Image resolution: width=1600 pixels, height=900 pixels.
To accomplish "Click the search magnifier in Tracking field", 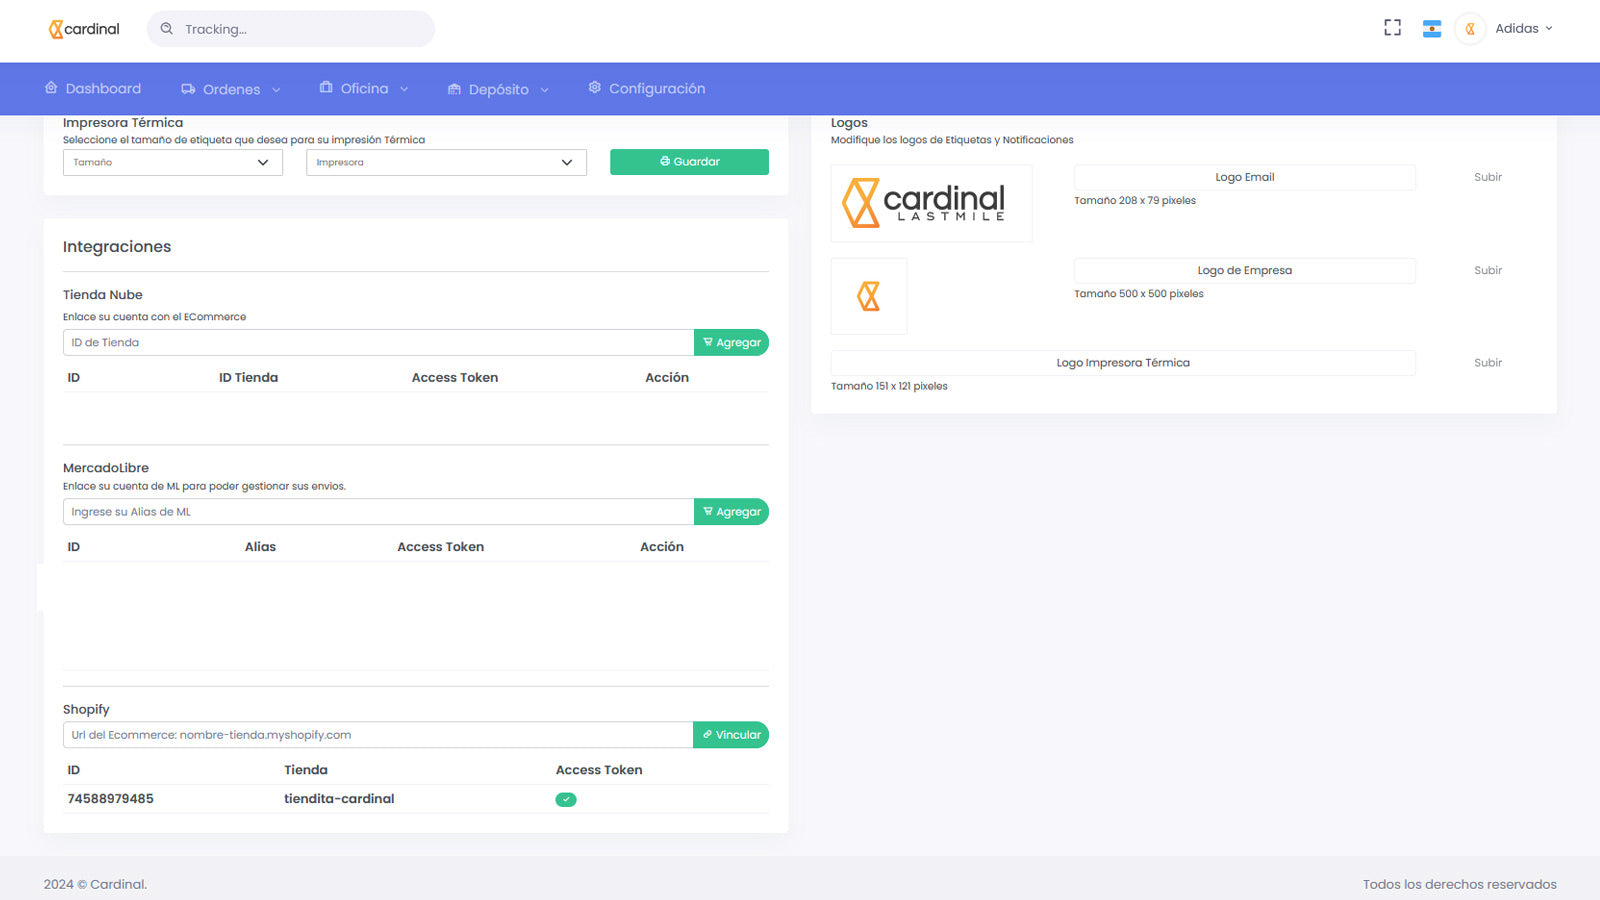I will [167, 28].
